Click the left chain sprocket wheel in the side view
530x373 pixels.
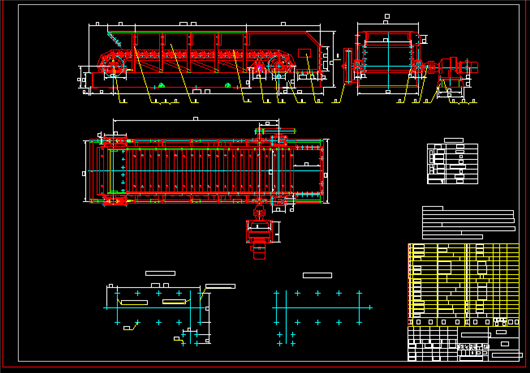(113, 65)
